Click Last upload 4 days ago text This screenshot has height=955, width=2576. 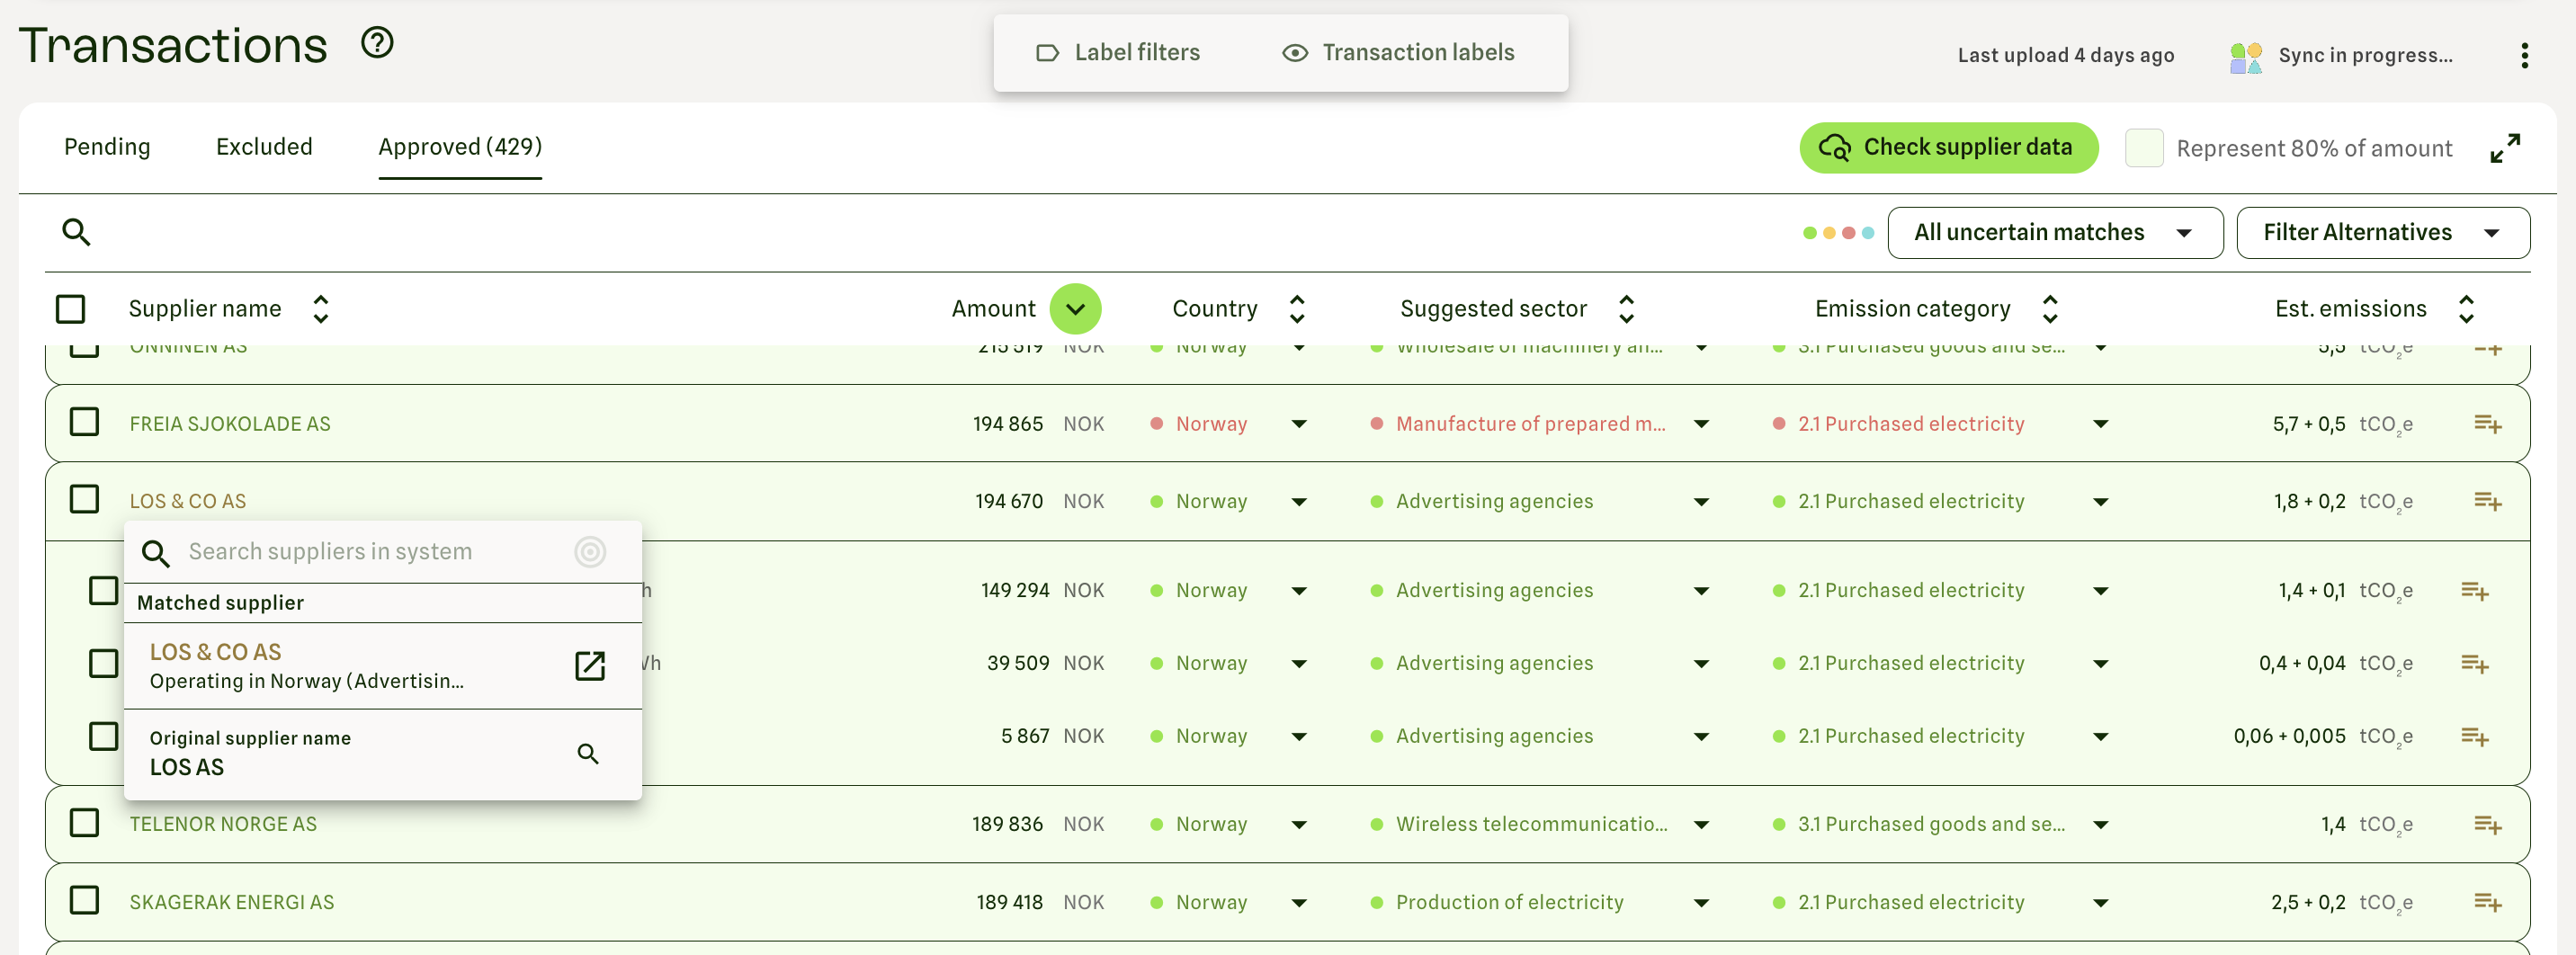2065,56
